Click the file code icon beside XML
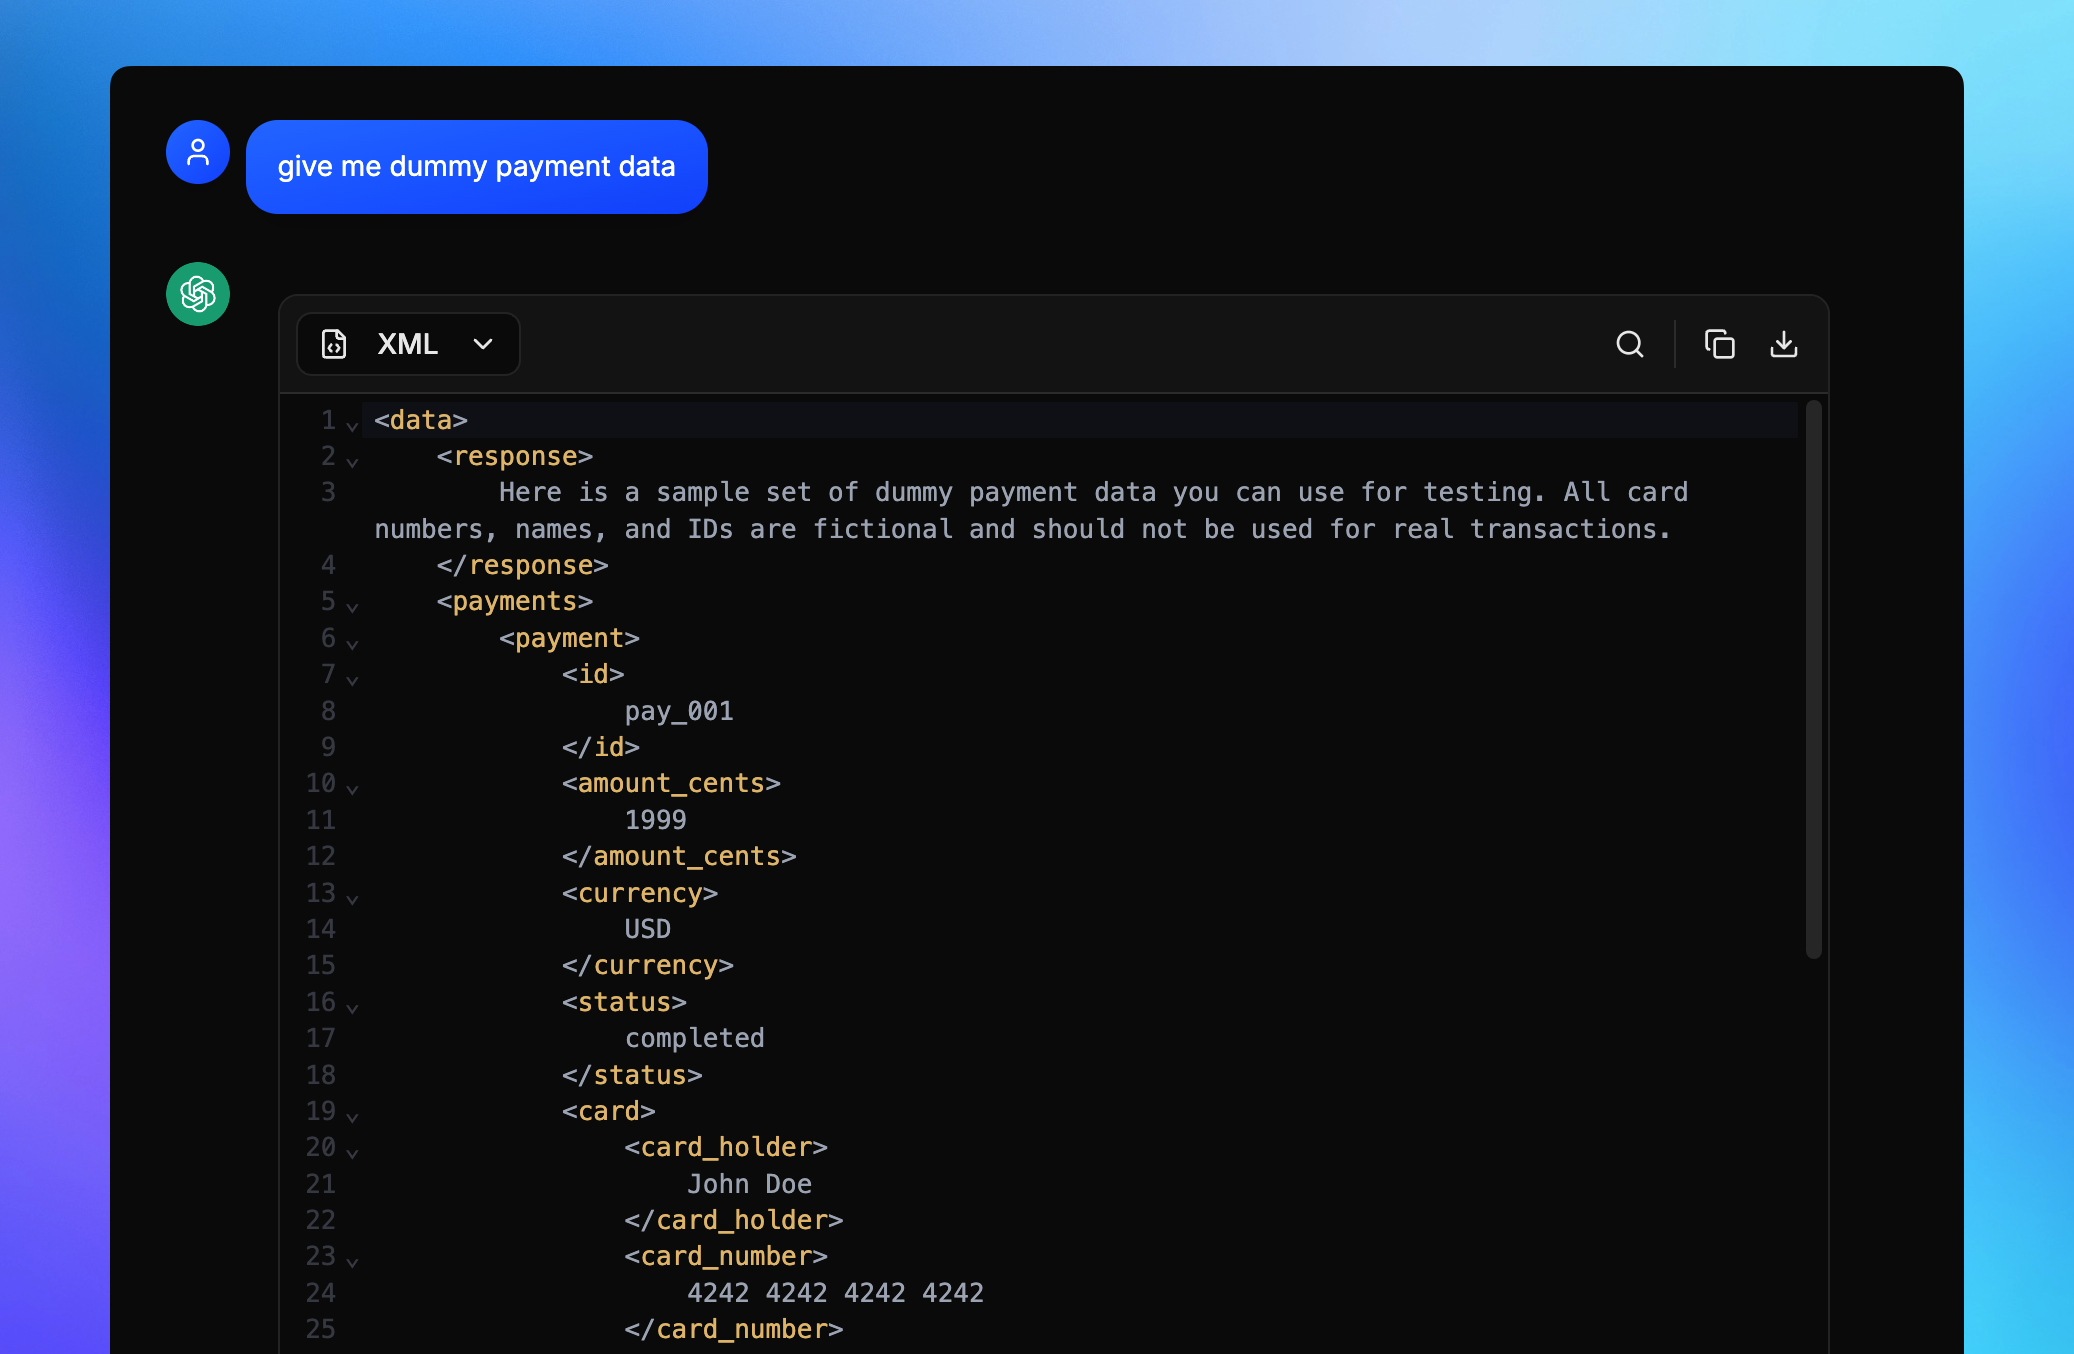This screenshot has height=1354, width=2074. [x=334, y=344]
